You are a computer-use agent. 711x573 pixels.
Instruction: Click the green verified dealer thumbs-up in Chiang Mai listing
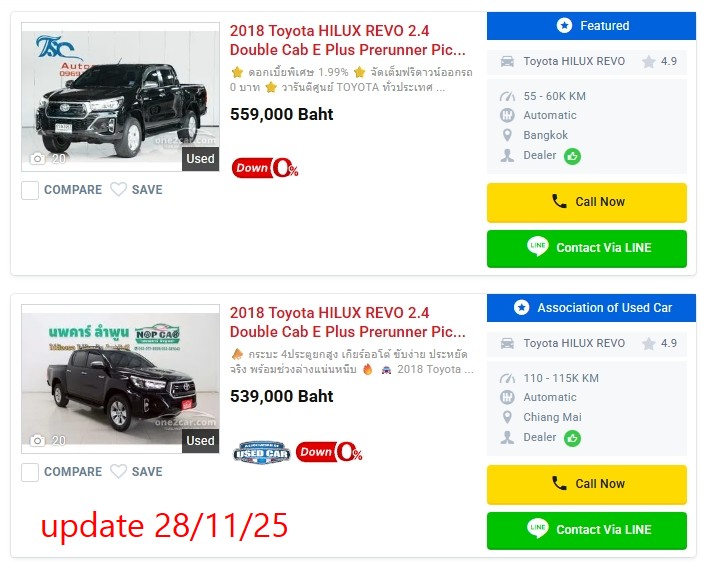tap(572, 438)
